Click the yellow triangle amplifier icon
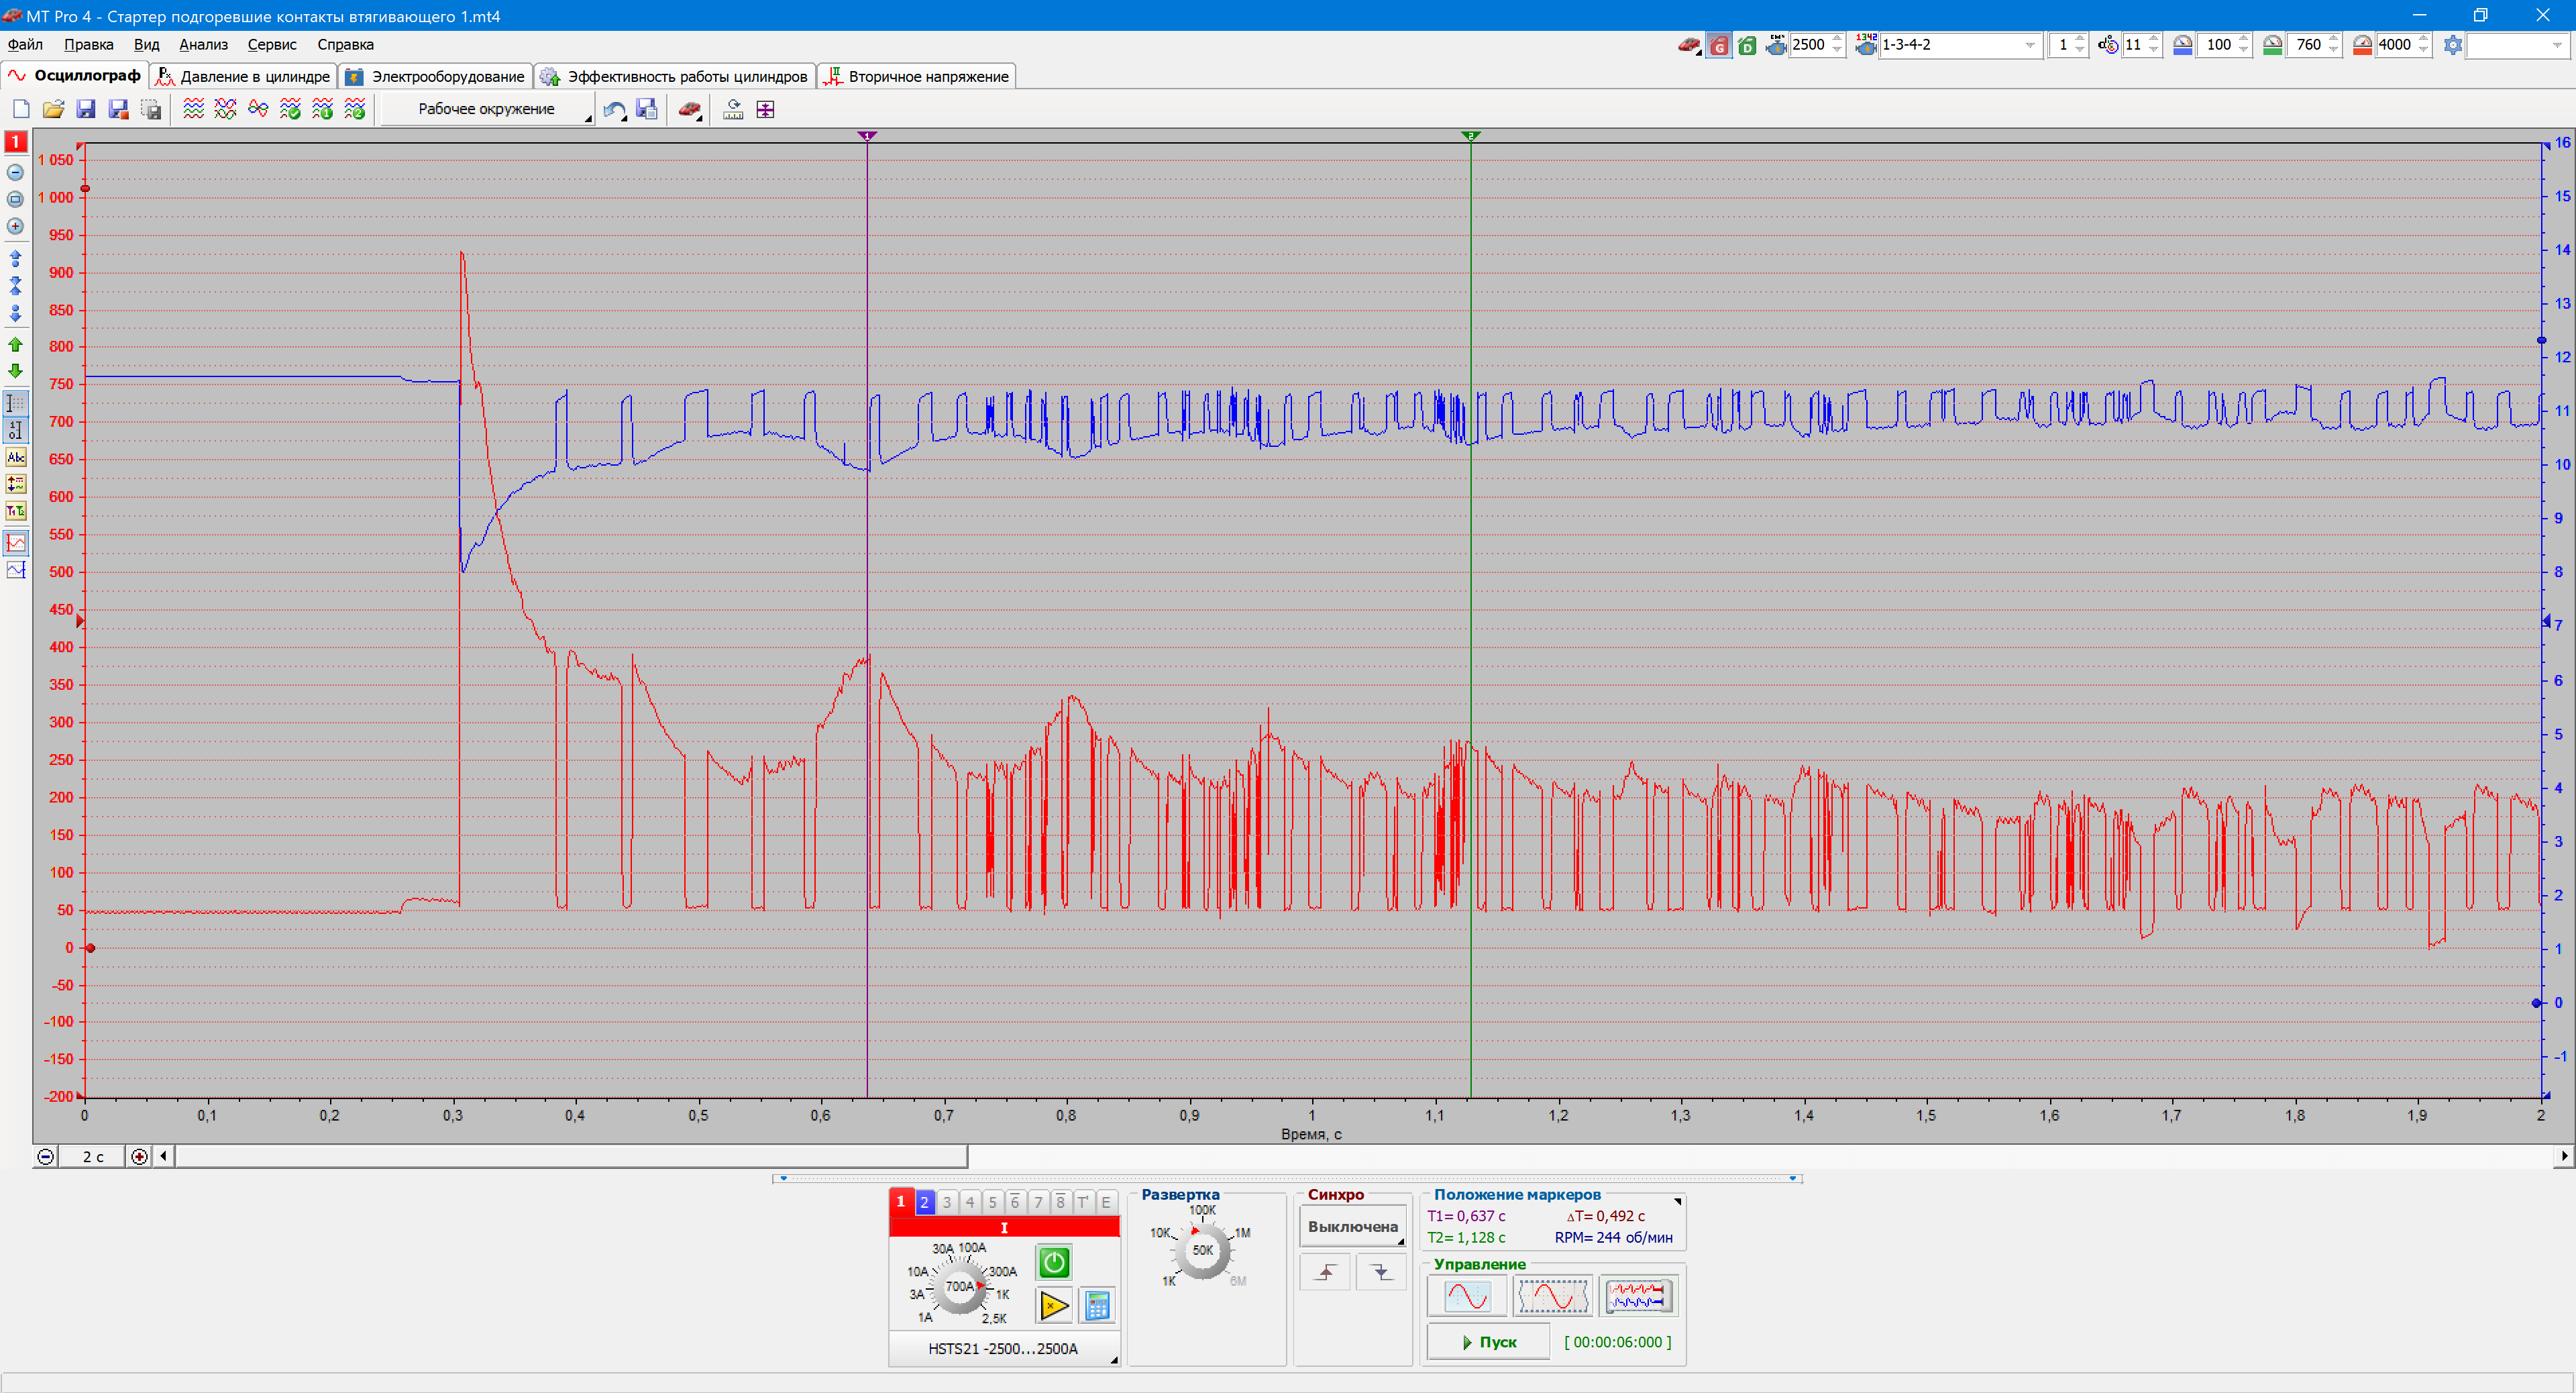Image resolution: width=2576 pixels, height=1393 pixels. [1053, 1305]
